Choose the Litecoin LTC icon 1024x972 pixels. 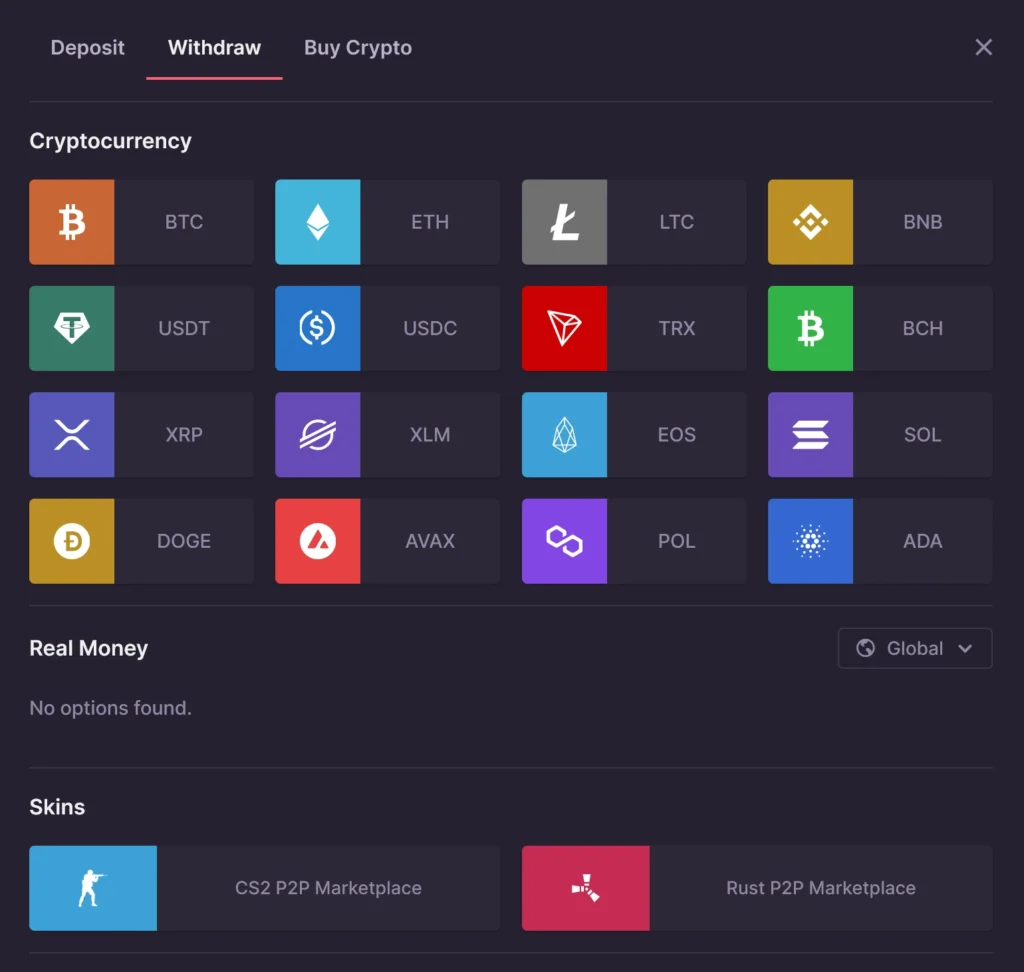click(x=564, y=222)
